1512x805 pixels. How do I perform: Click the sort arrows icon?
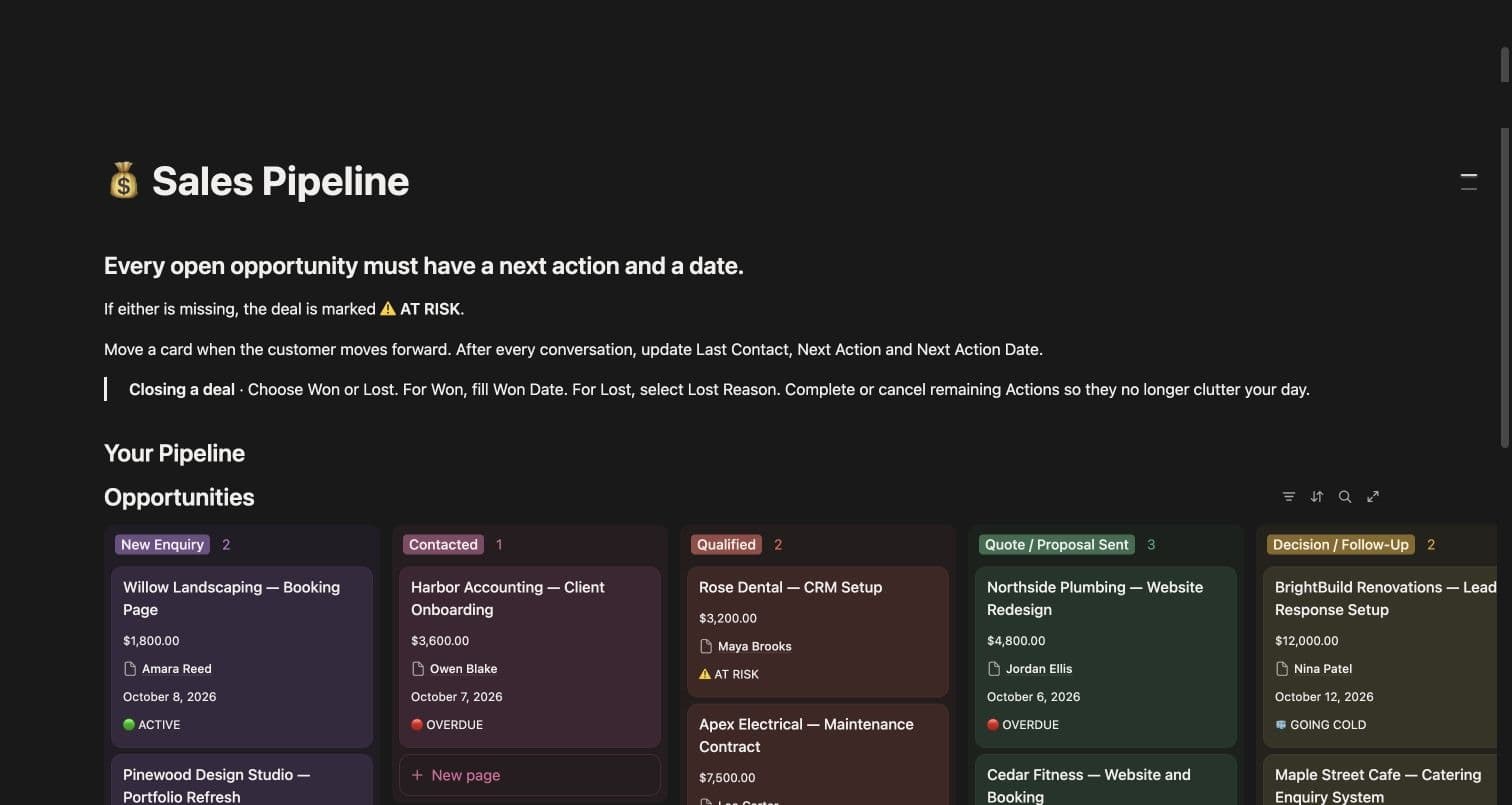[x=1317, y=497]
